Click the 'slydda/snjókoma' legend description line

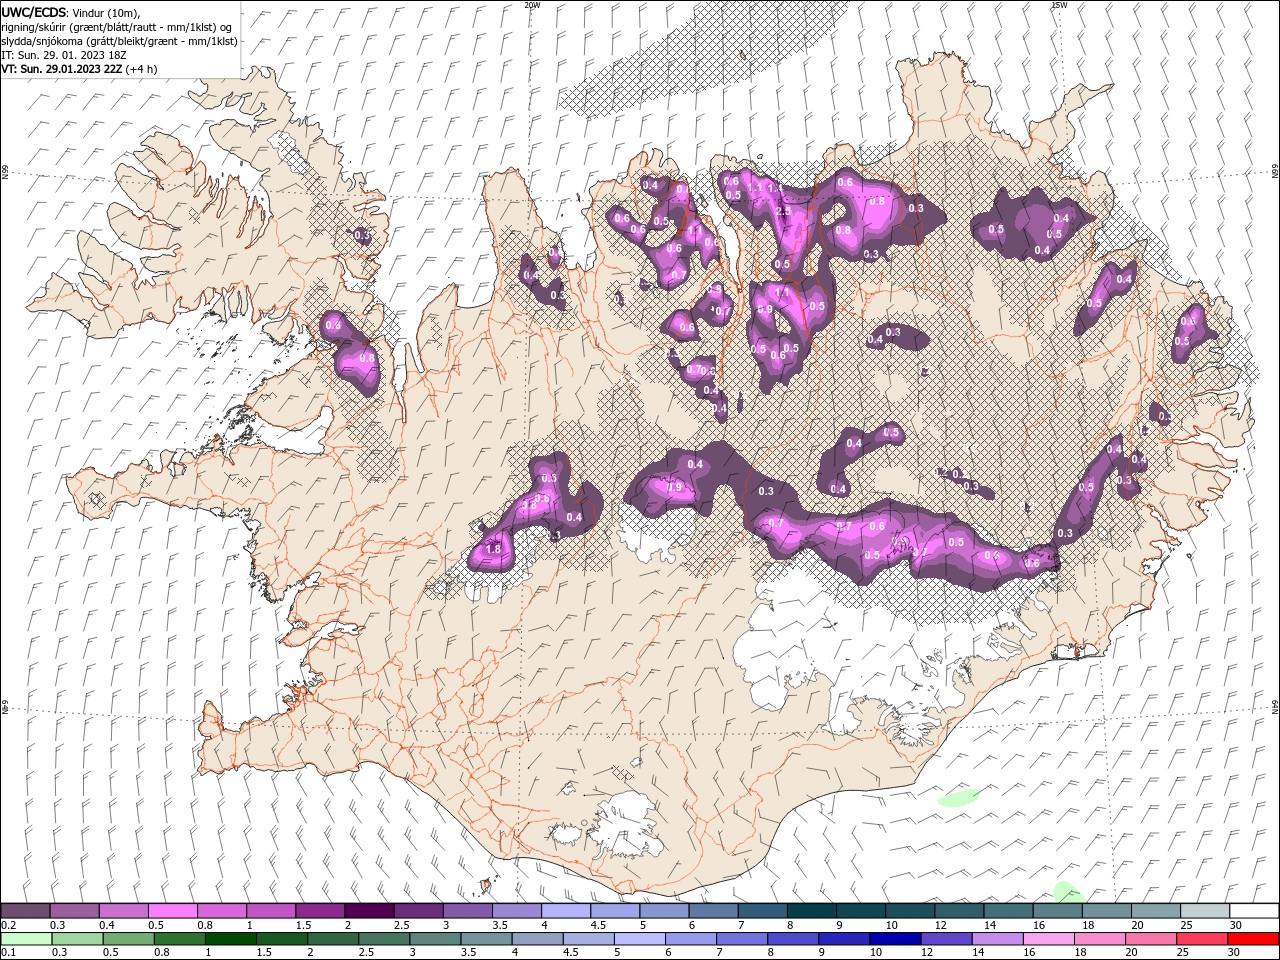pos(118,41)
